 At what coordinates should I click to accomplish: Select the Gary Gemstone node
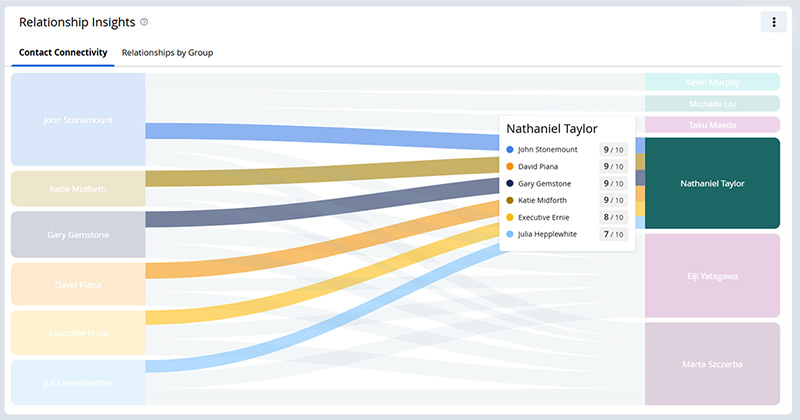pyautogui.click(x=78, y=235)
